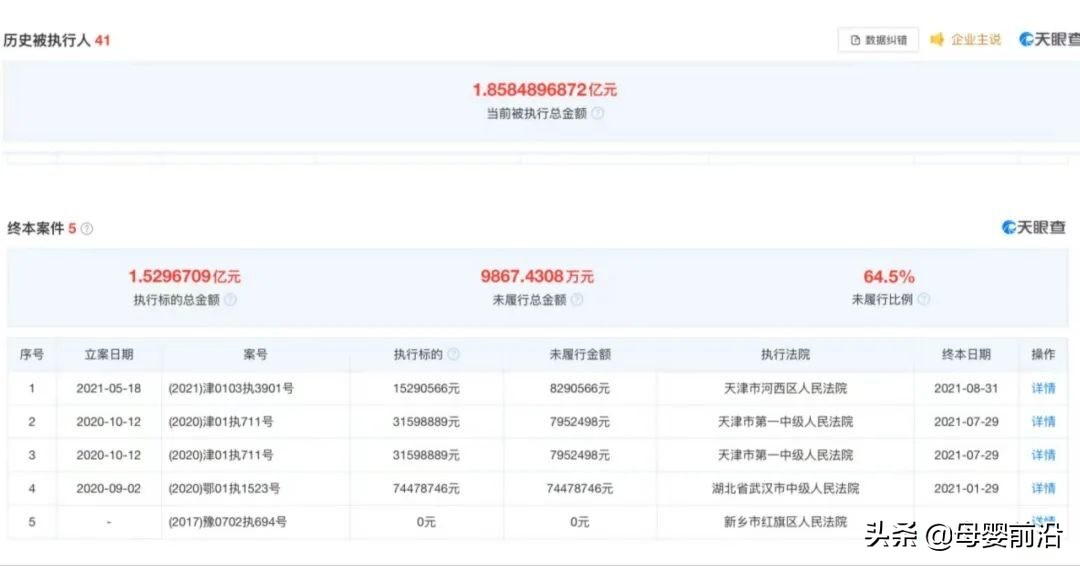Click help icon beside 当前被执行总金额
This screenshot has width=1080, height=566.
598,114
